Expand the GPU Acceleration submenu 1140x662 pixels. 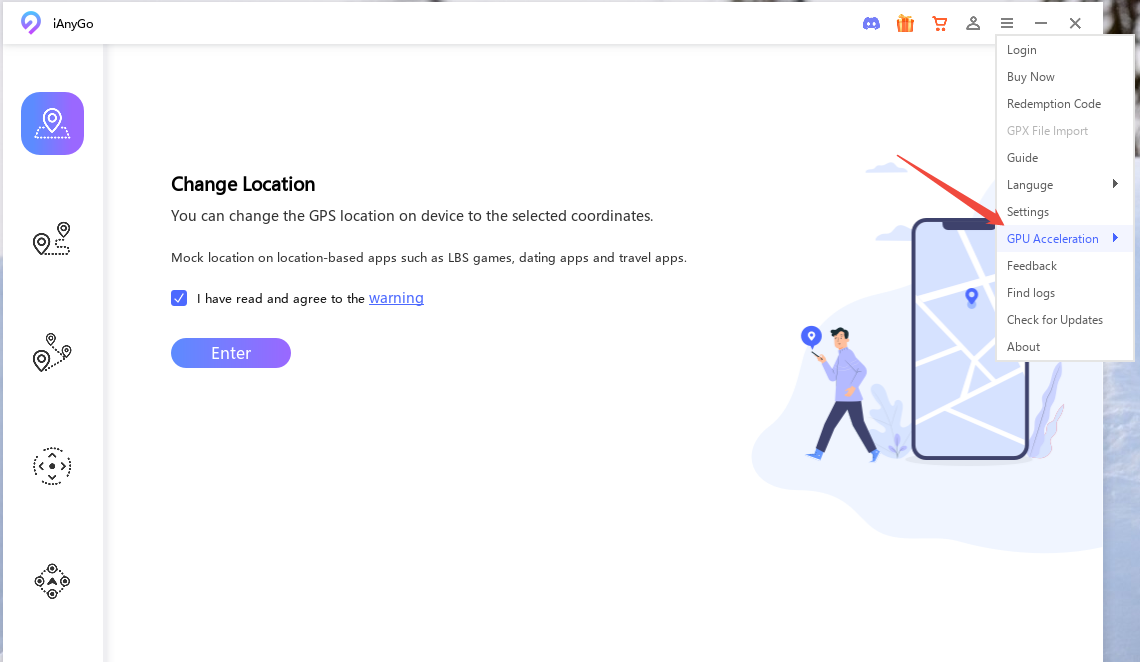[1062, 239]
